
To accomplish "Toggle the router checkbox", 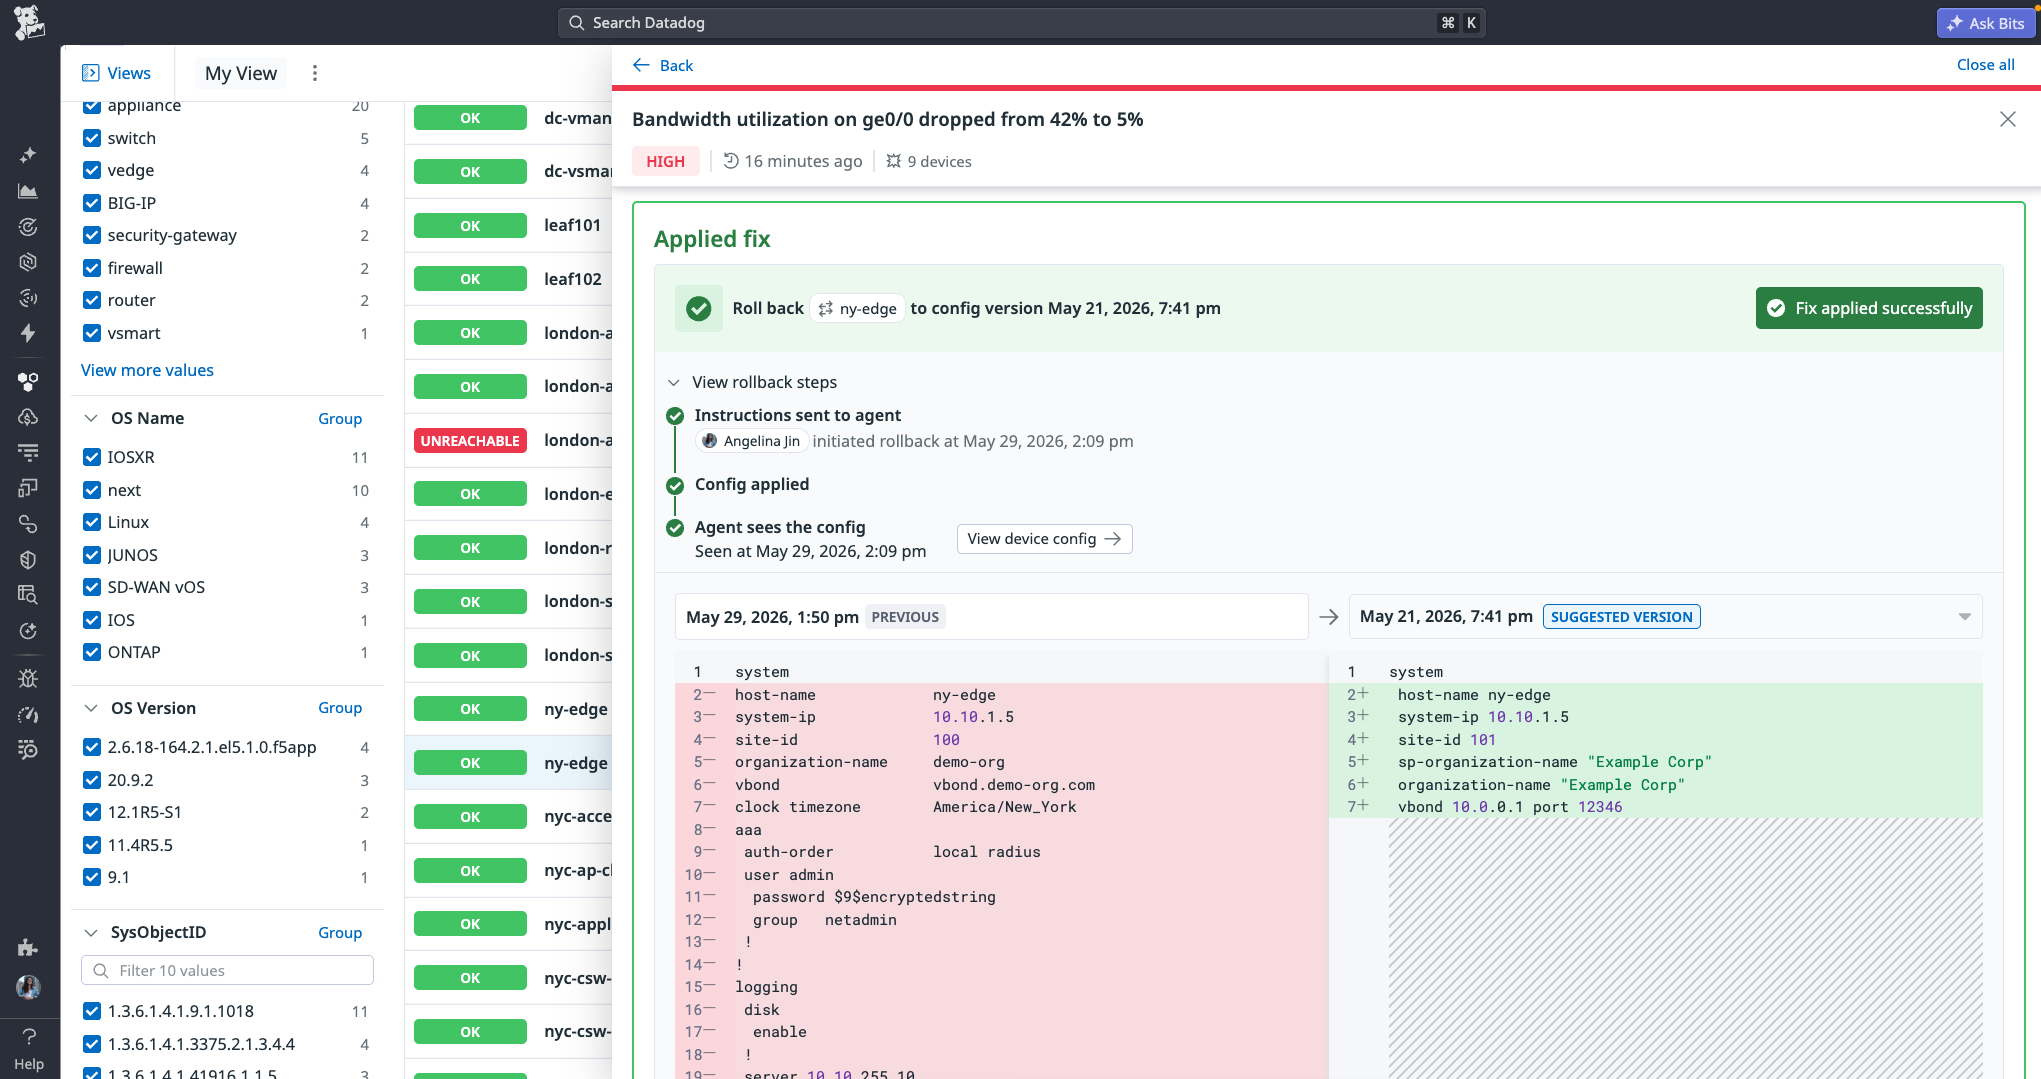I will click(92, 300).
